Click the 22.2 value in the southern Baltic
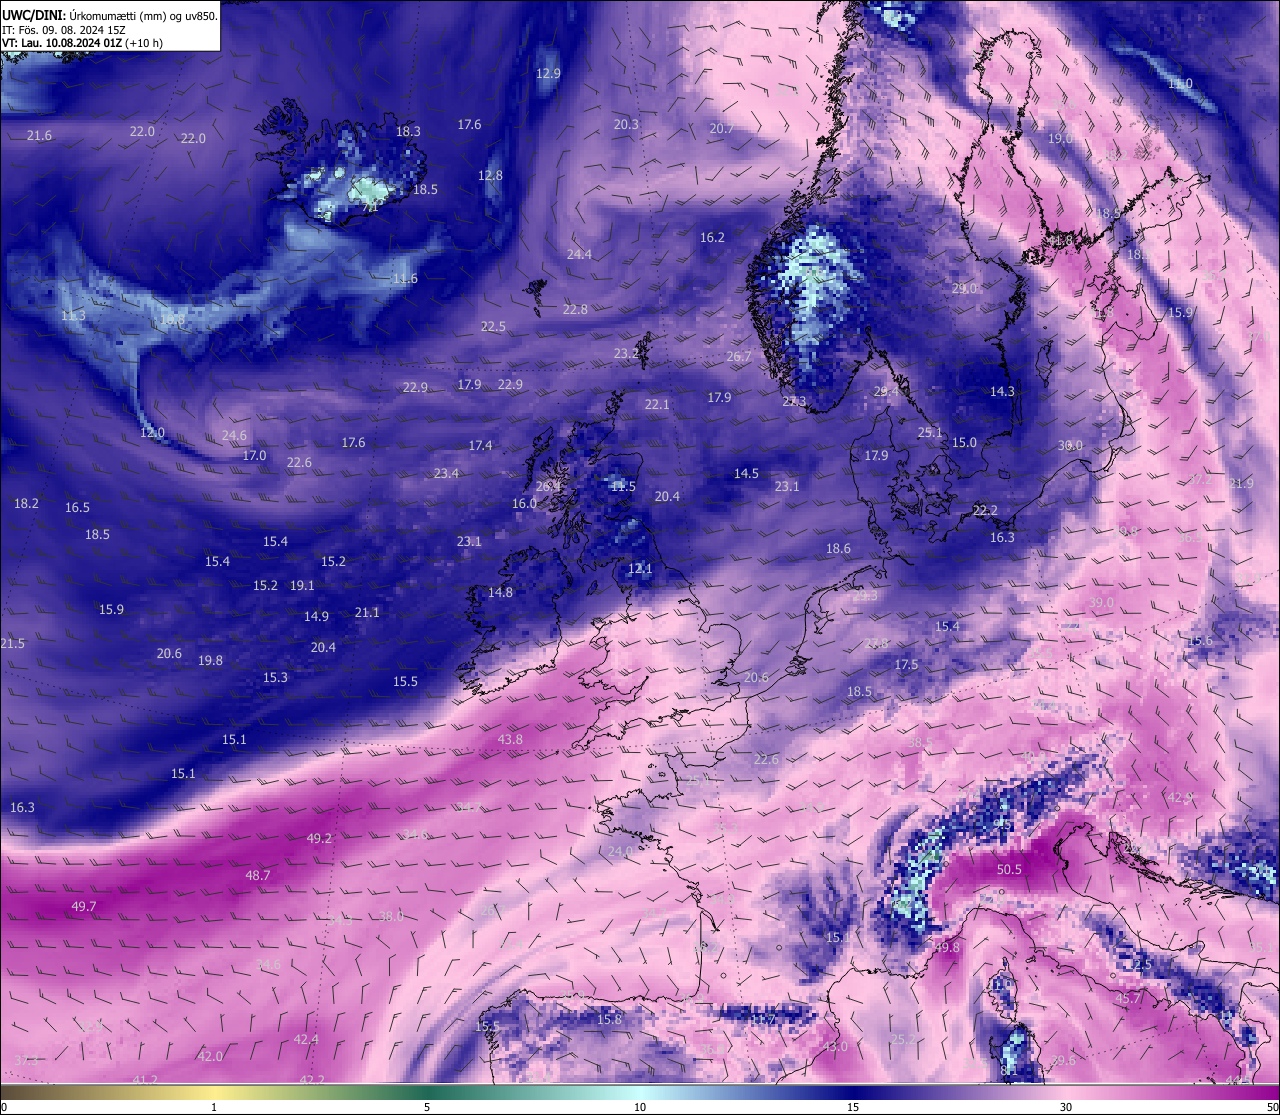Screen dimensions: 1280x1115 (985, 510)
